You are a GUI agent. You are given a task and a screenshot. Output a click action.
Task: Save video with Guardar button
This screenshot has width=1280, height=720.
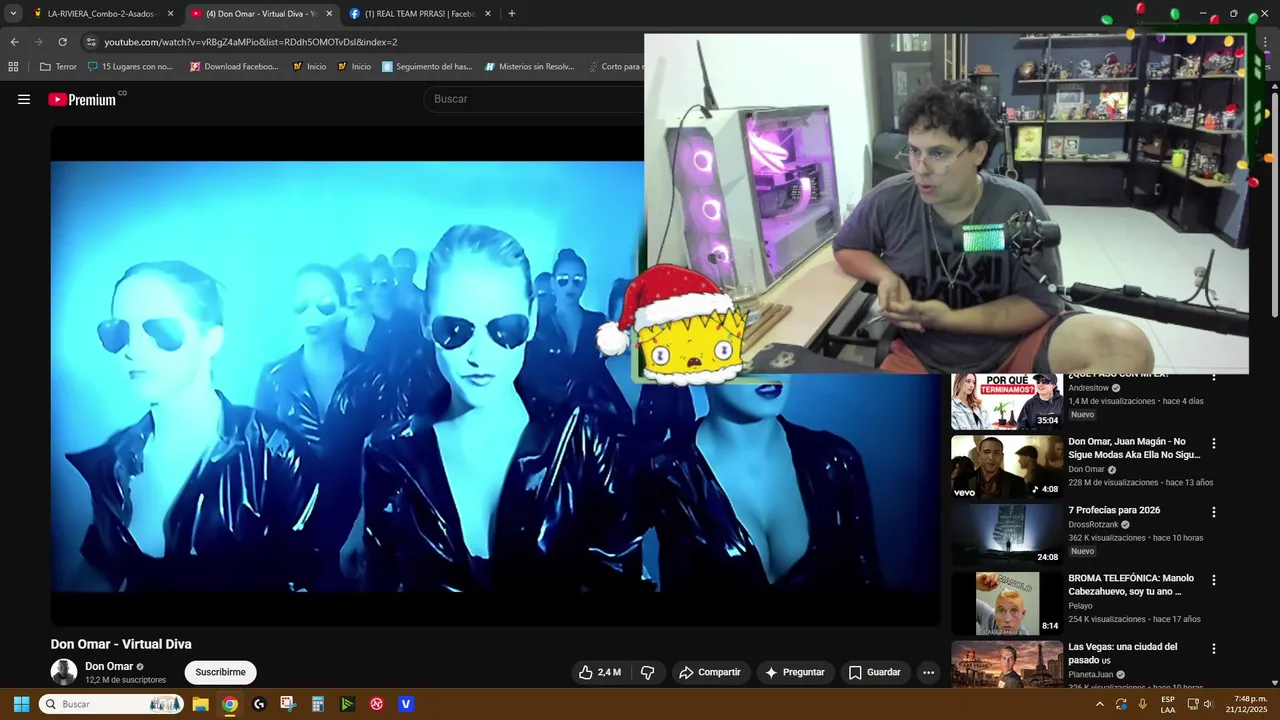(x=875, y=672)
